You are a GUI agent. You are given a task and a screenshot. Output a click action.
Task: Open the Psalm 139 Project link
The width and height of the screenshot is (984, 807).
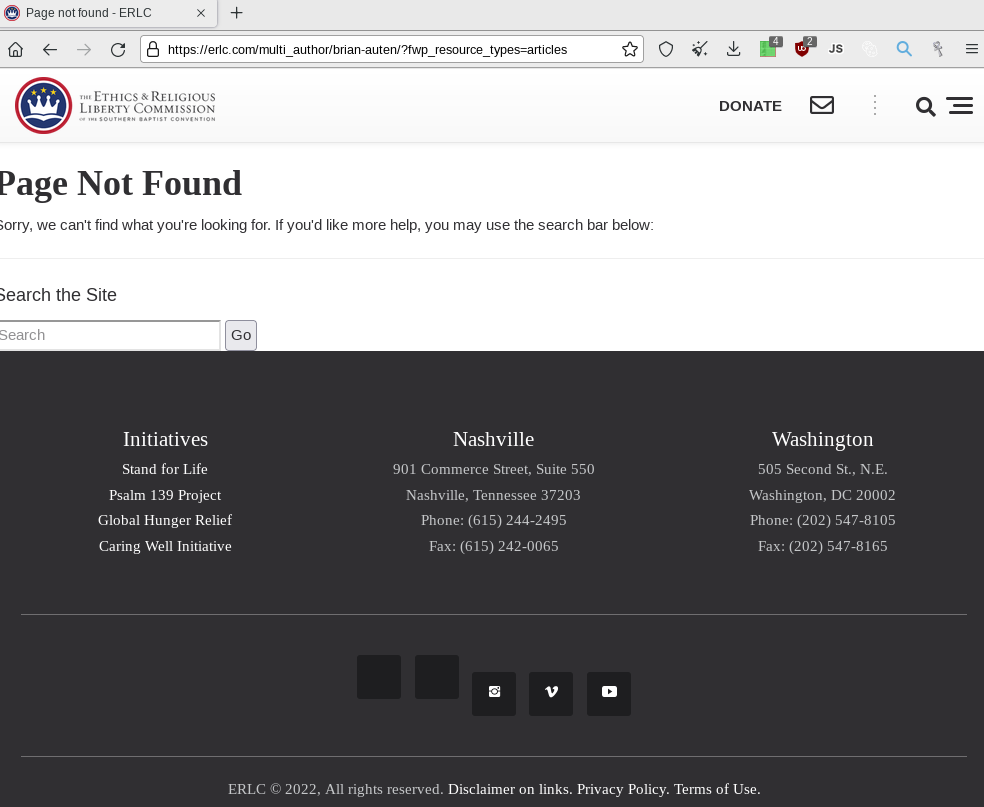(165, 495)
